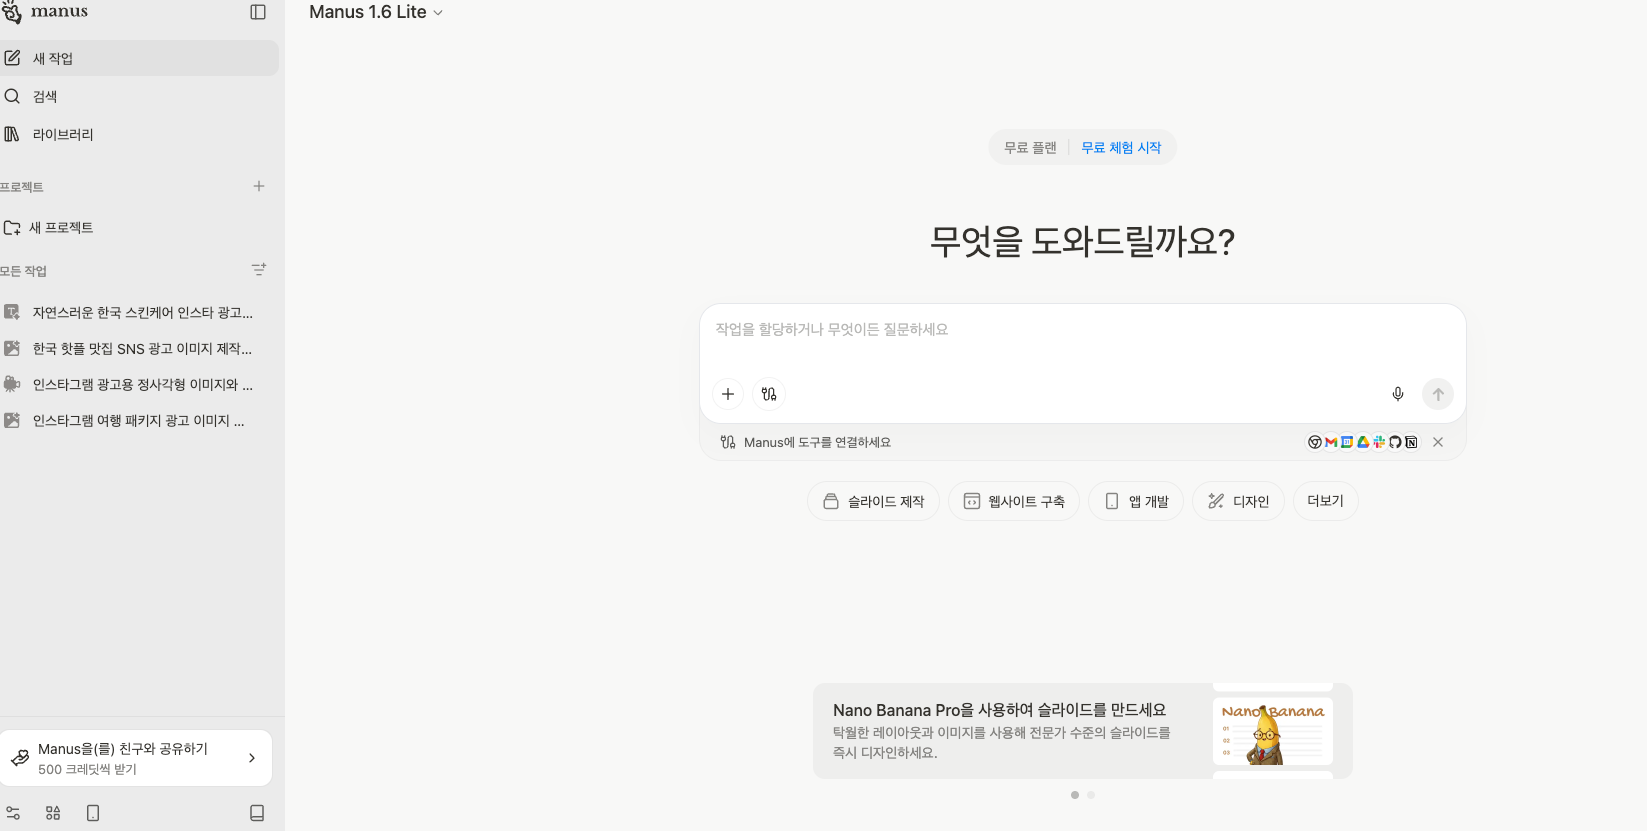Image resolution: width=1647 pixels, height=831 pixels.
Task: Select the 웹사이트 구축 suggestion chip
Action: tap(1014, 501)
